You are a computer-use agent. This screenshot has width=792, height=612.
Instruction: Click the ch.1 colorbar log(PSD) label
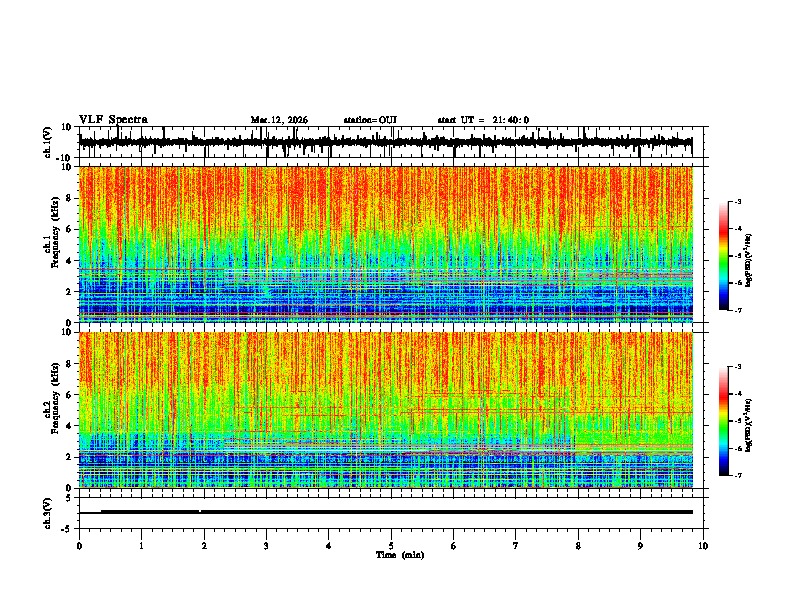pyautogui.click(x=749, y=260)
